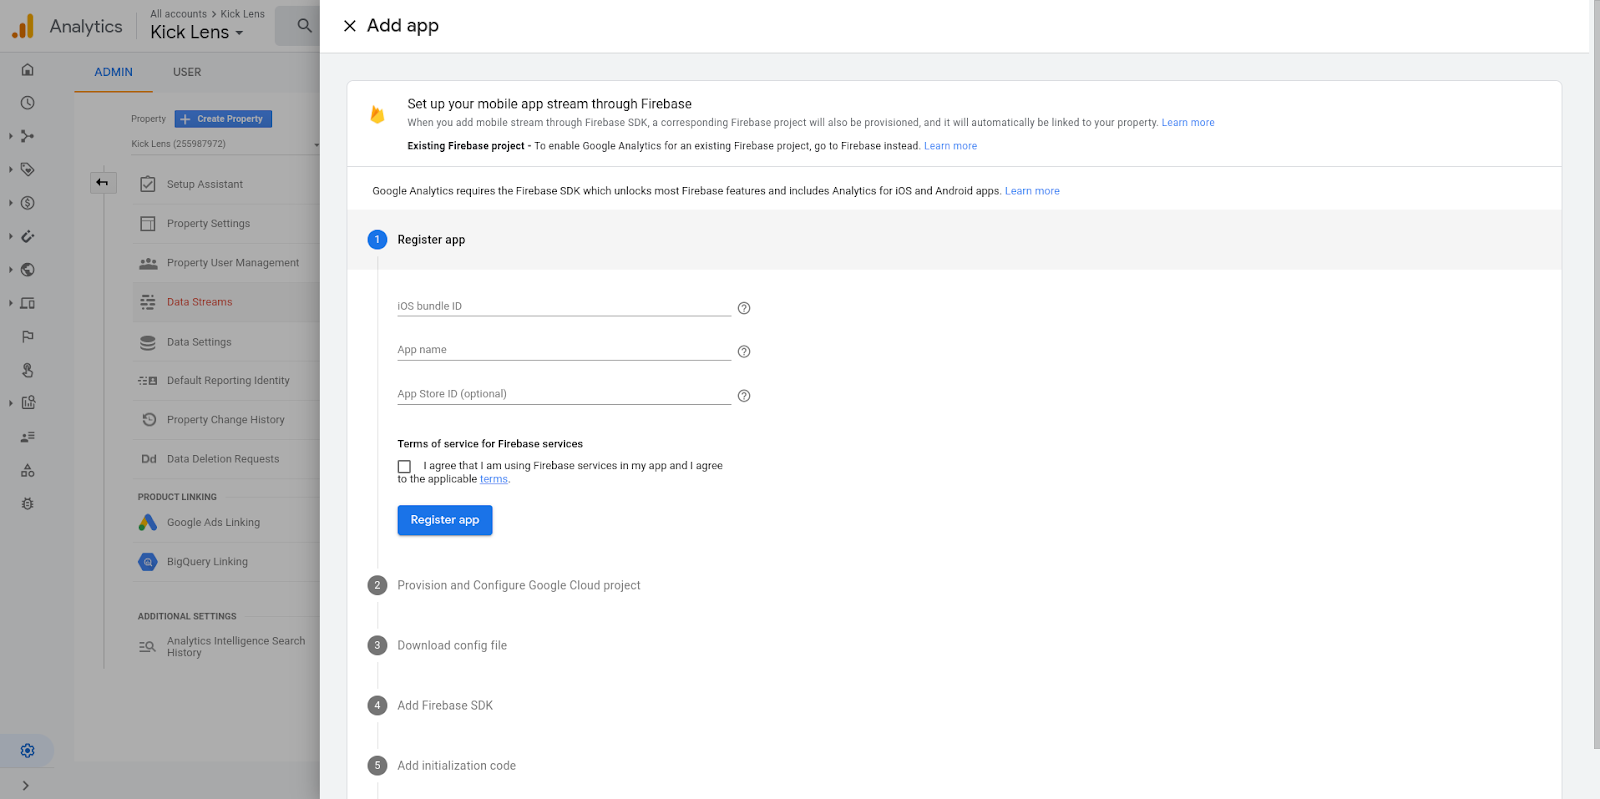Expand the Analysis section arrow in sidebar
This screenshot has height=799, width=1600.
(x=11, y=403)
